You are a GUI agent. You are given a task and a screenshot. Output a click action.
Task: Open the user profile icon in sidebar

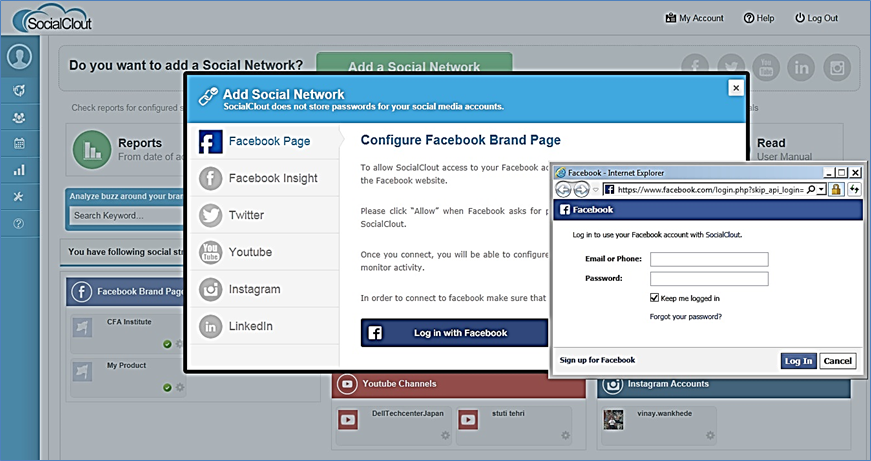click(19, 57)
